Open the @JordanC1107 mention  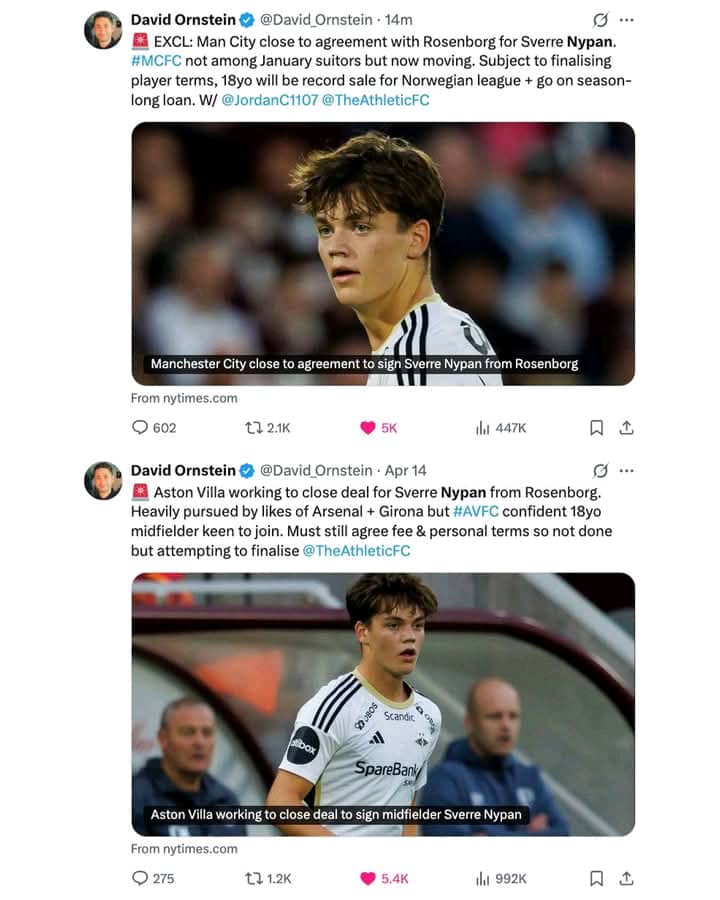[x=269, y=100]
